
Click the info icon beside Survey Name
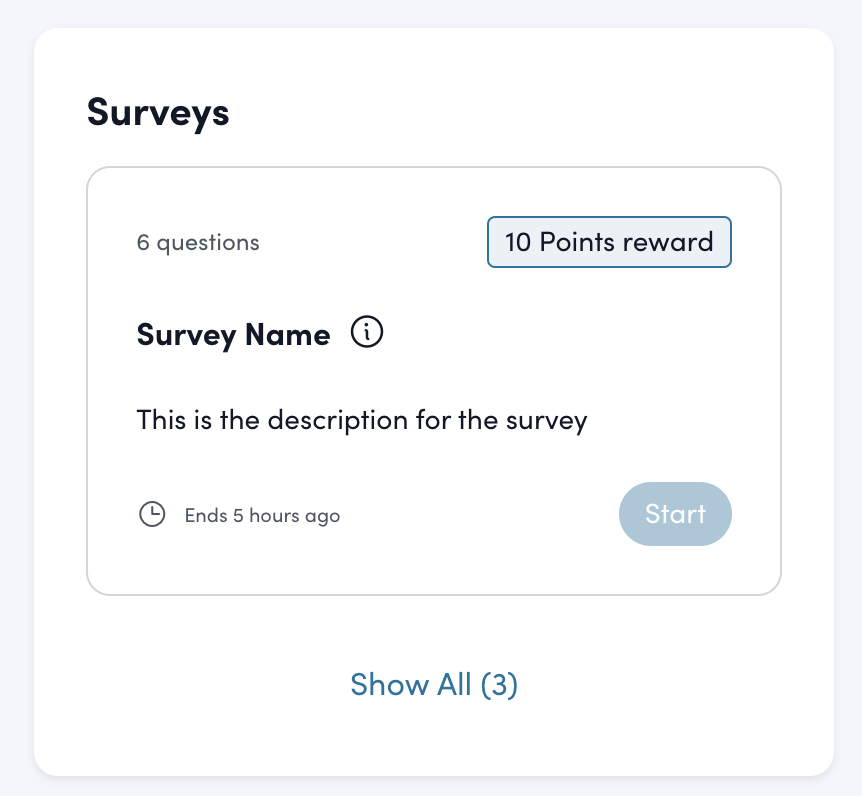click(367, 332)
